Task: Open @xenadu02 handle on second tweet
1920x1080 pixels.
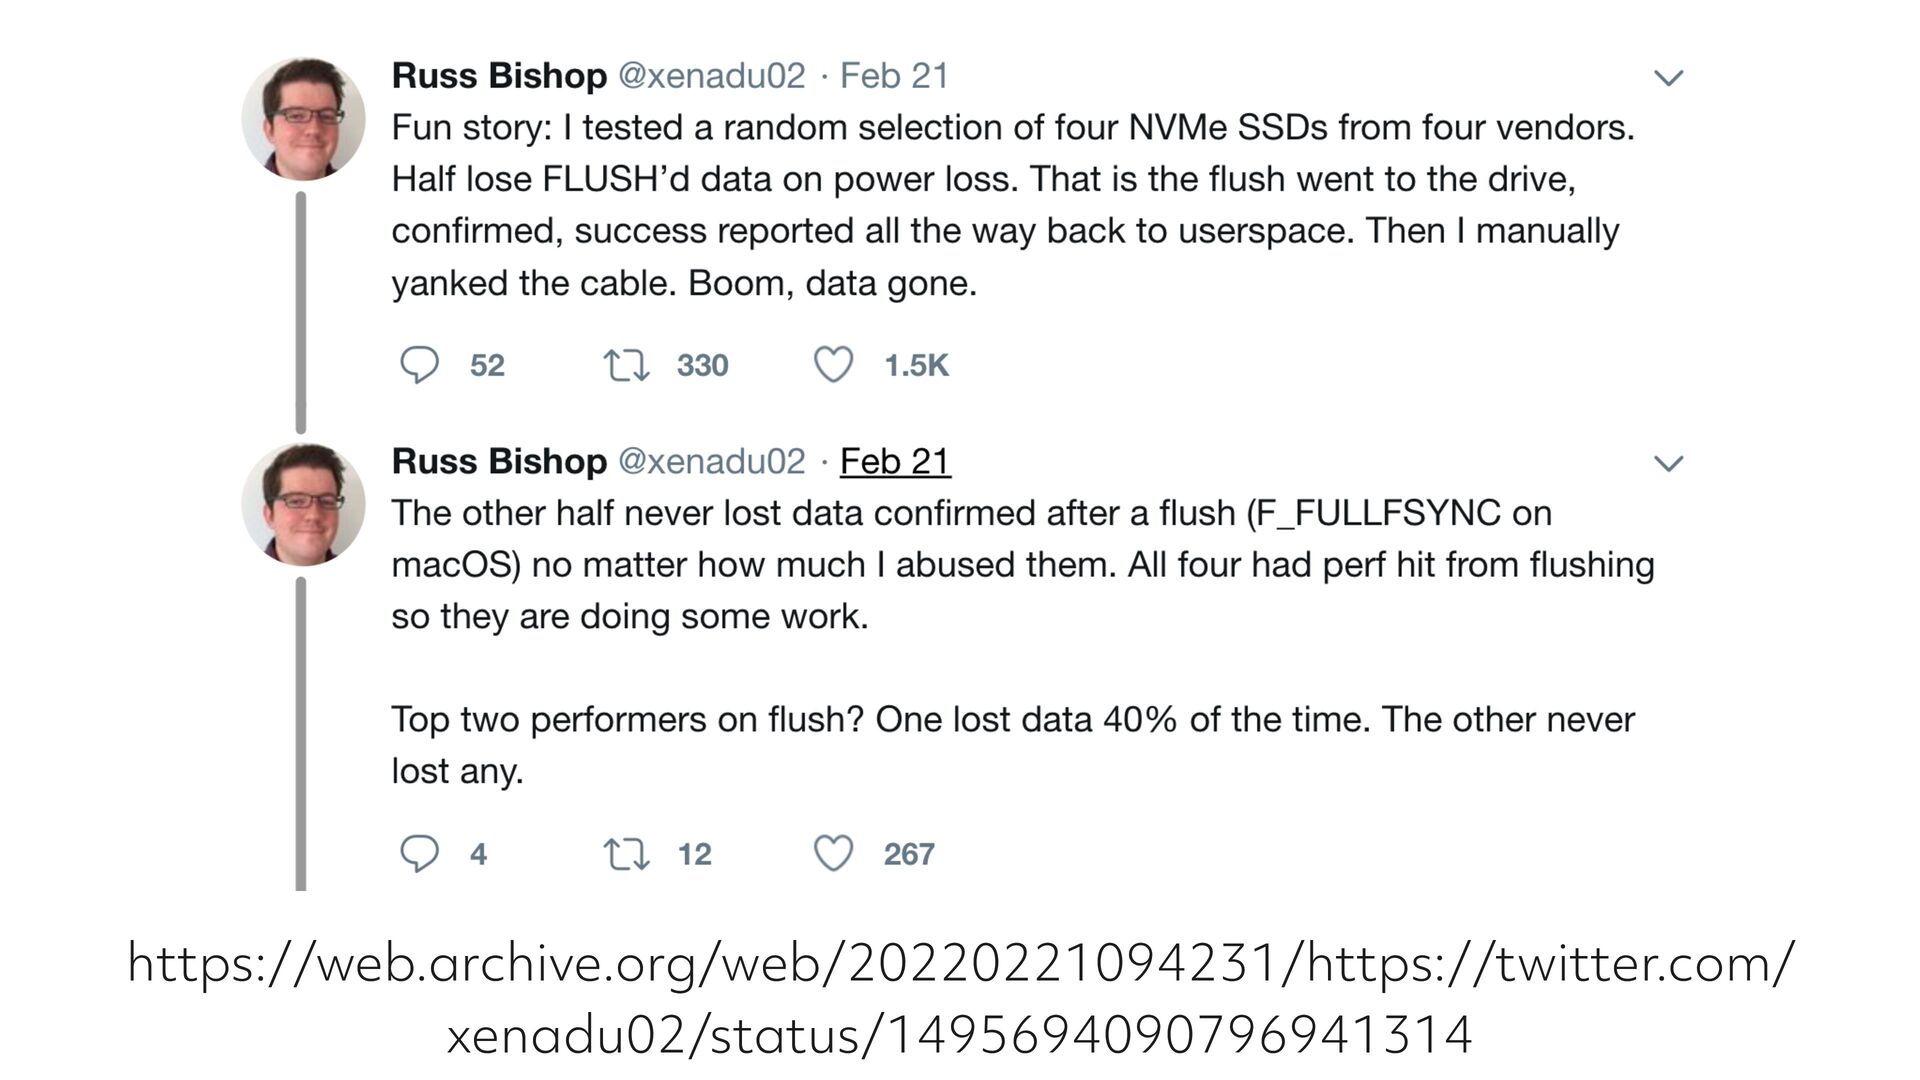Action: click(x=711, y=461)
